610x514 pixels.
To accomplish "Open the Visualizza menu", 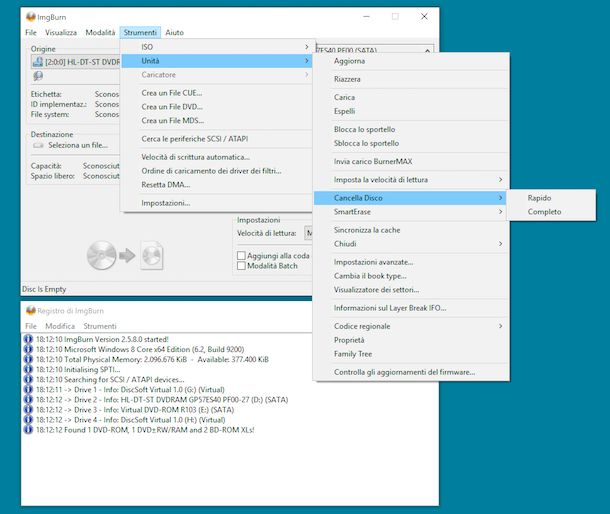I will pos(61,33).
